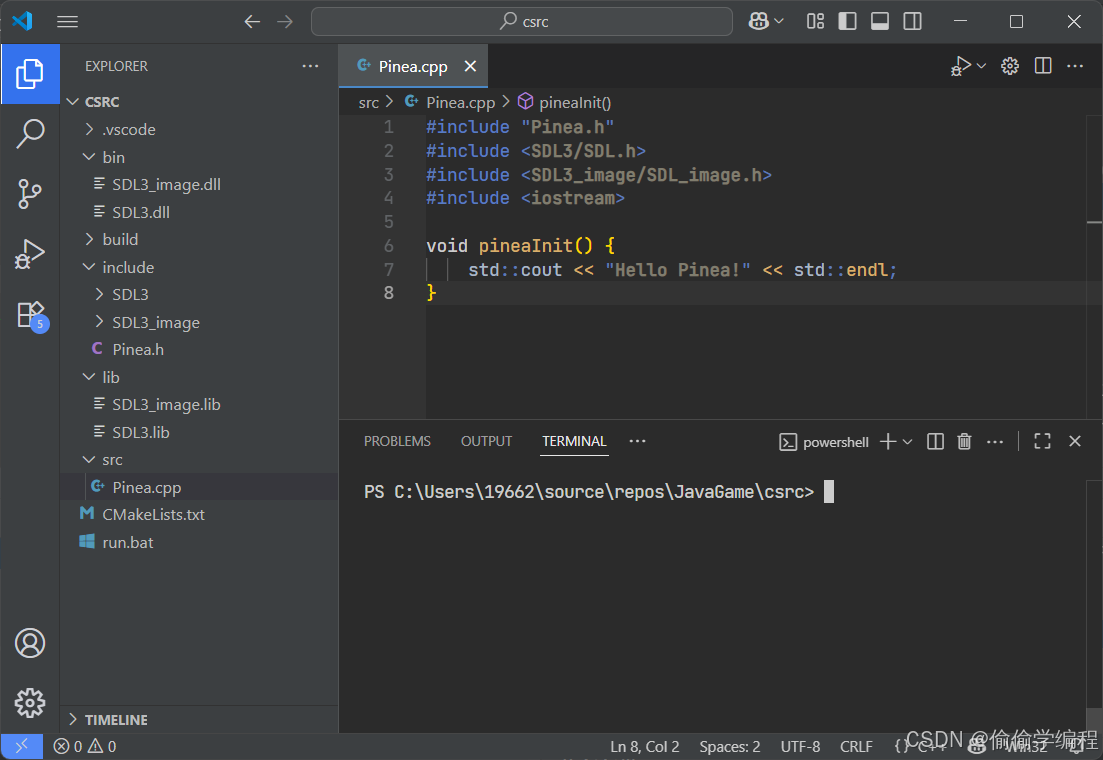
Task: Toggle the secondary sidebar visibility
Action: click(912, 20)
